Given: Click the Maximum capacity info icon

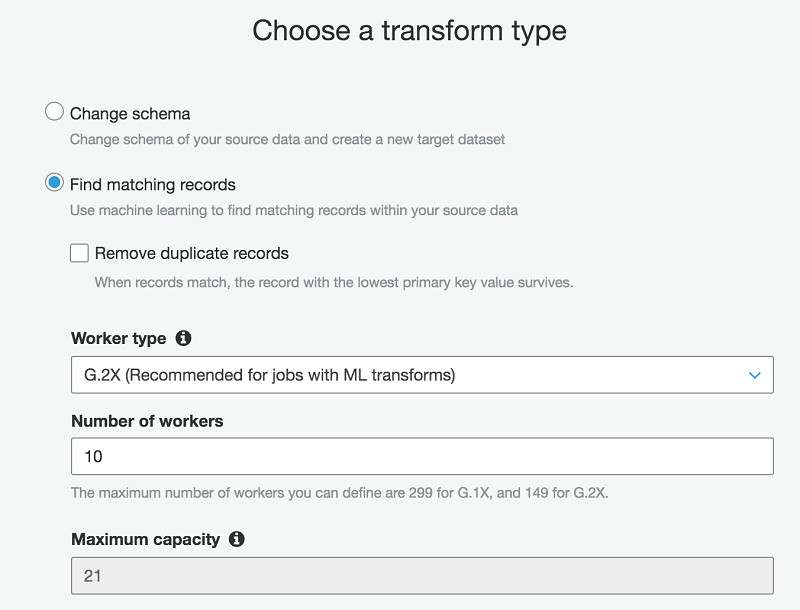Looking at the screenshot, I should coord(237,539).
